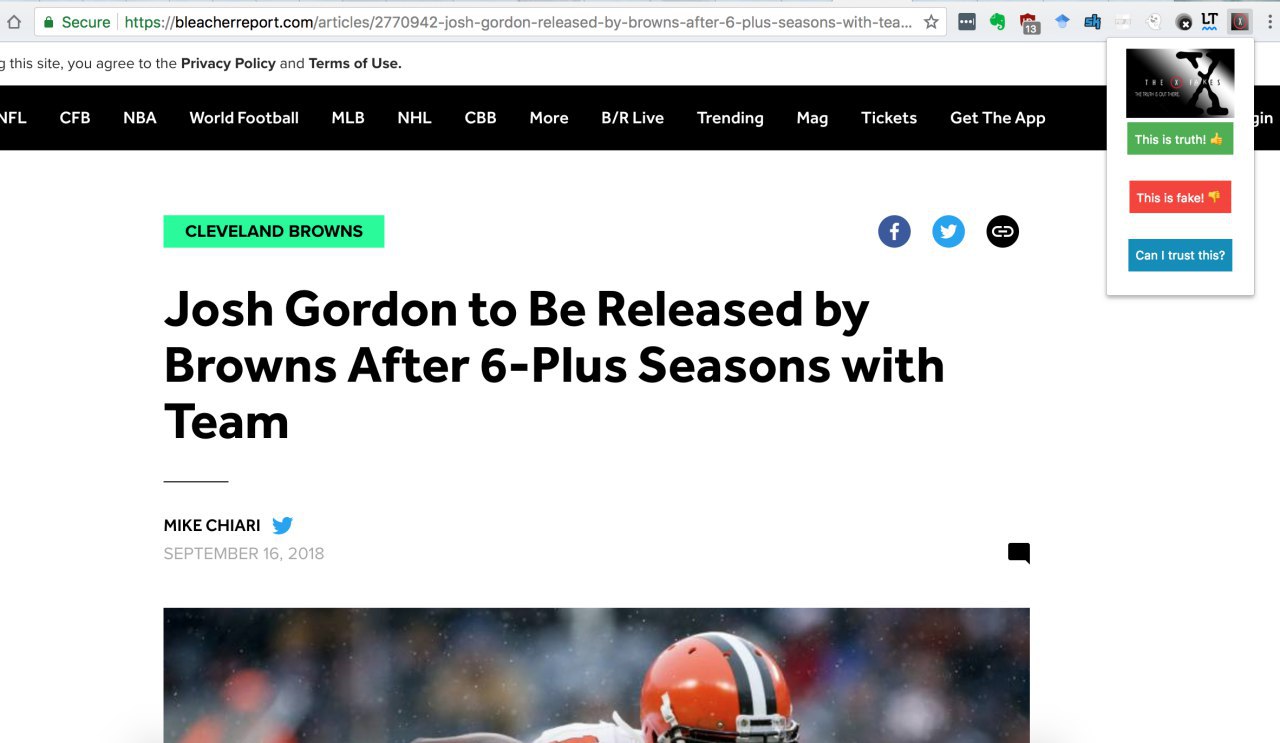
Task: Open the Cleveland Browns tag
Action: (274, 231)
